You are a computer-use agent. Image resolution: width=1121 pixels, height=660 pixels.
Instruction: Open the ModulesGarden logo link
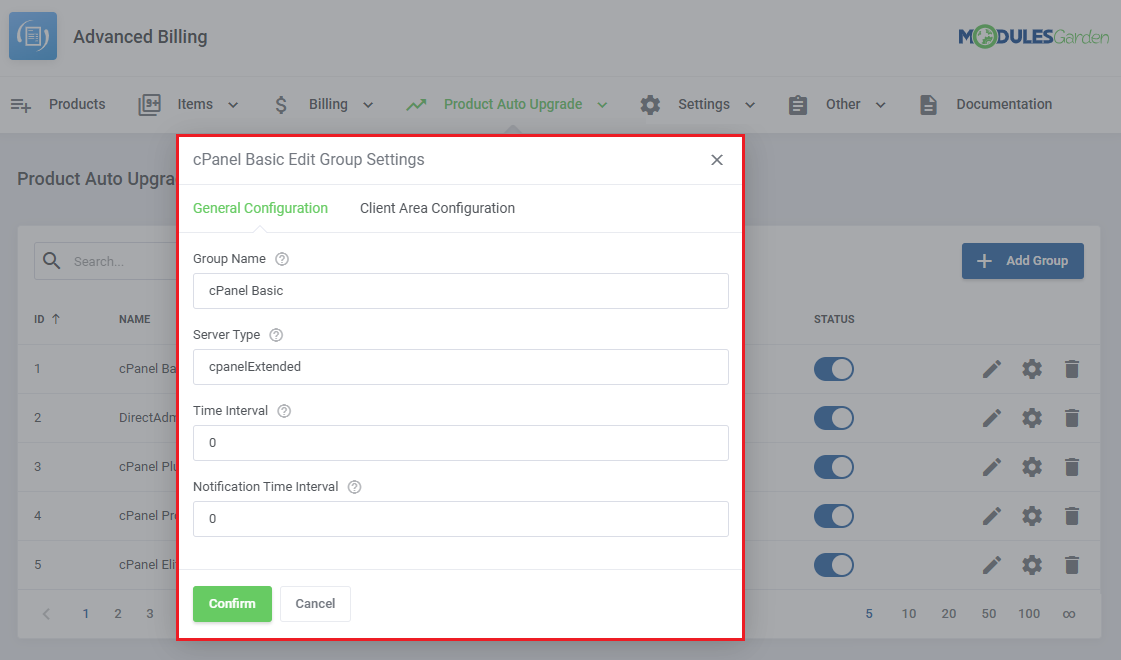1033,36
